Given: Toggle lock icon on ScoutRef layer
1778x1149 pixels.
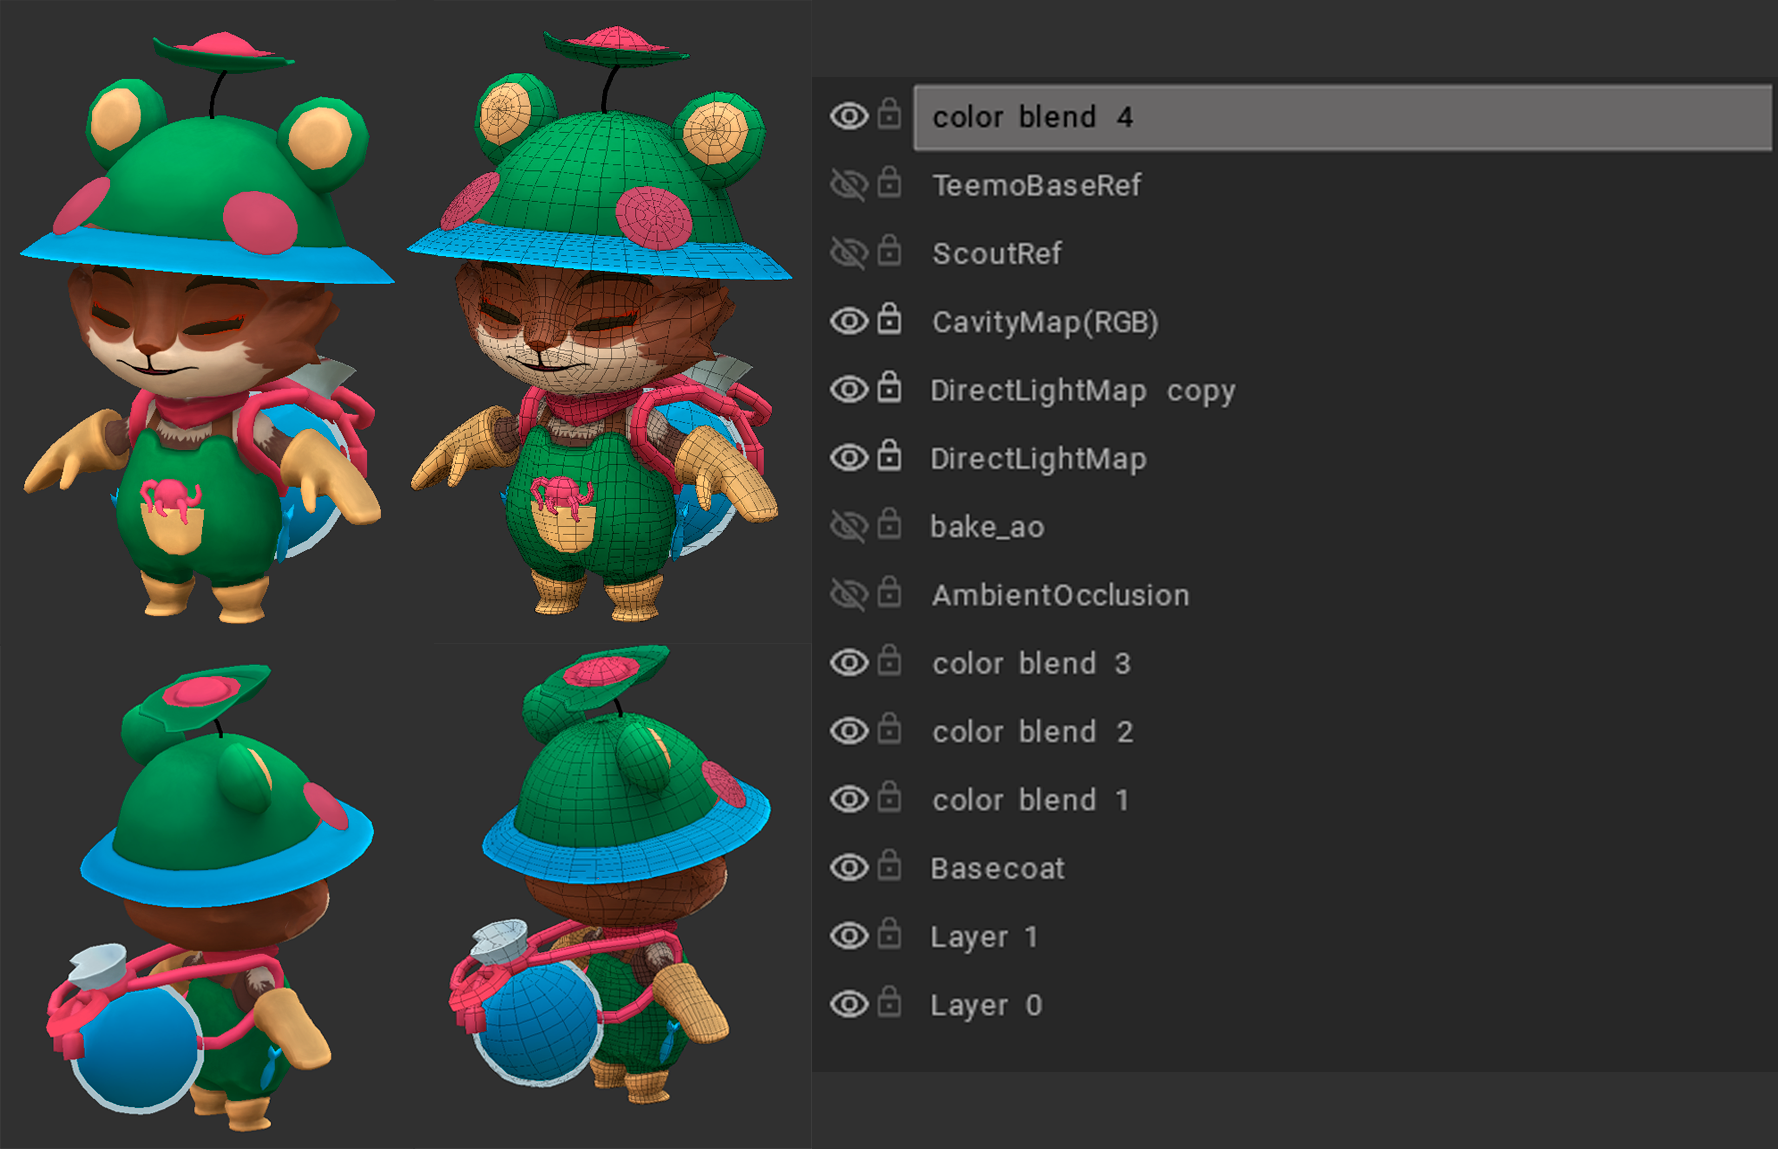Looking at the screenshot, I should tap(889, 250).
